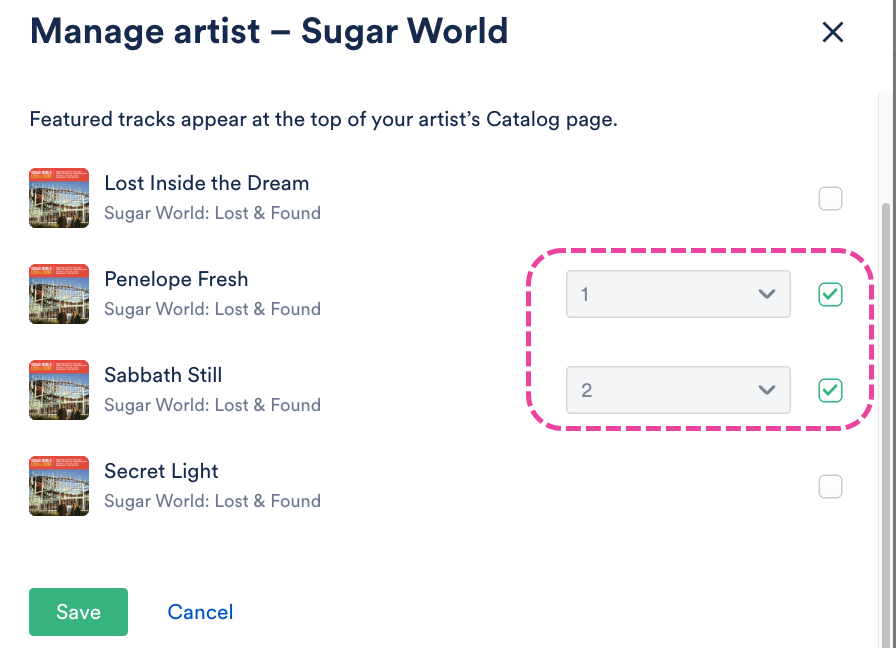Uncheck the Penelope Fresh featured checkbox
This screenshot has height=648, width=896.
[830, 294]
